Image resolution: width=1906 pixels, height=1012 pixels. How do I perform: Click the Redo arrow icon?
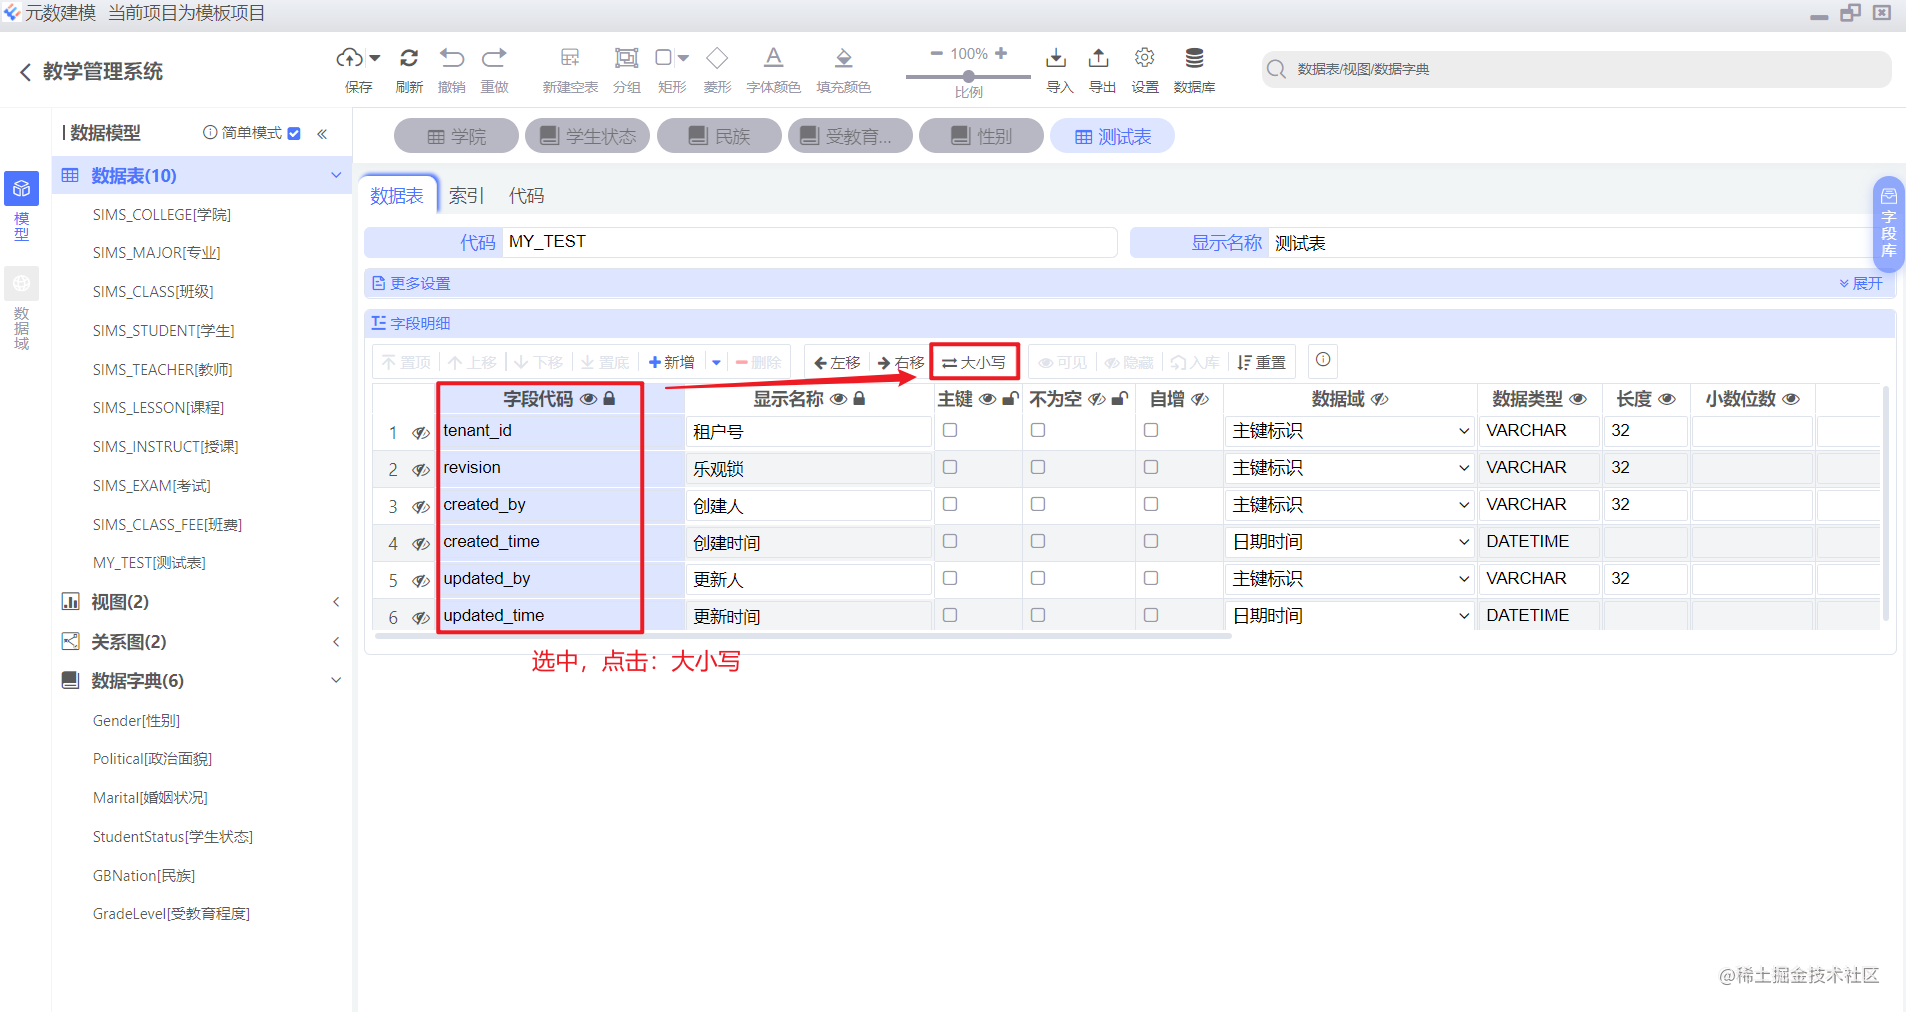point(494,58)
